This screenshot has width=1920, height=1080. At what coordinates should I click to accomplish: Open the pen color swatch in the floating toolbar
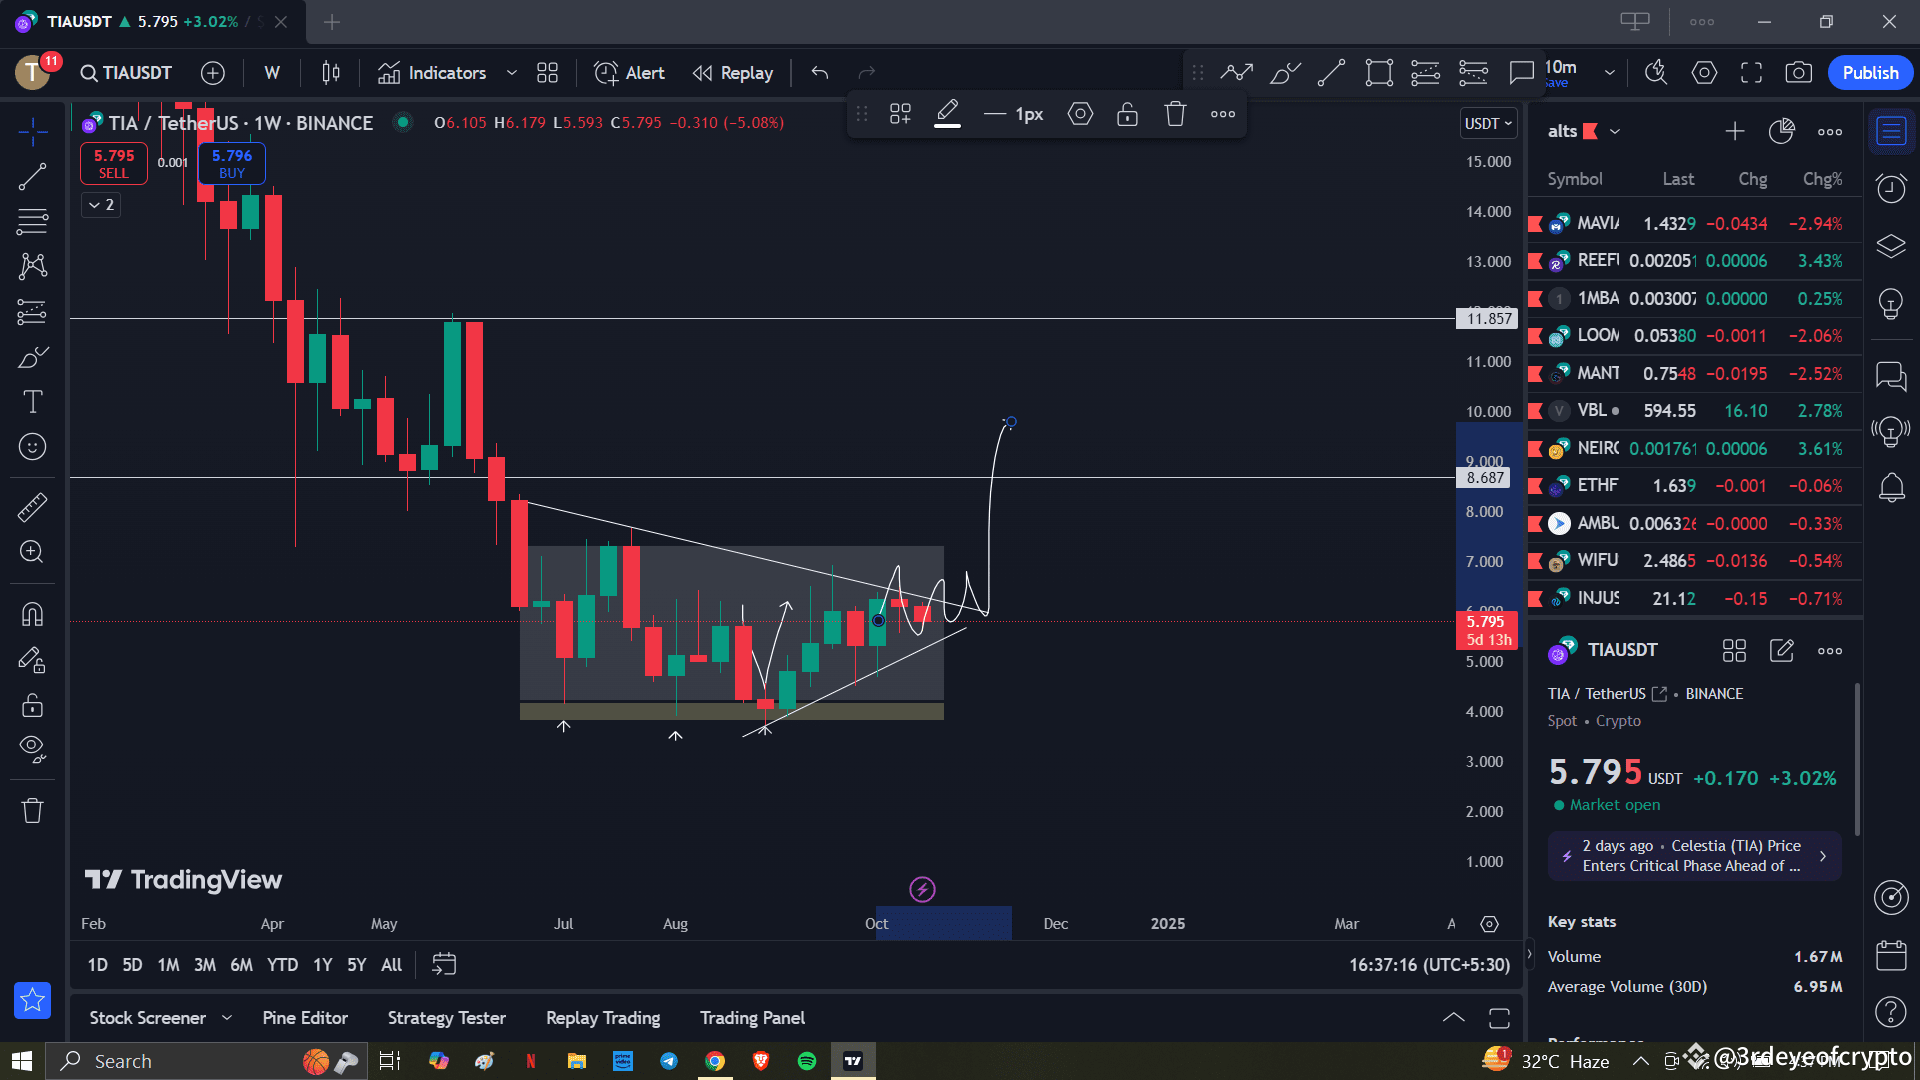pos(947,113)
